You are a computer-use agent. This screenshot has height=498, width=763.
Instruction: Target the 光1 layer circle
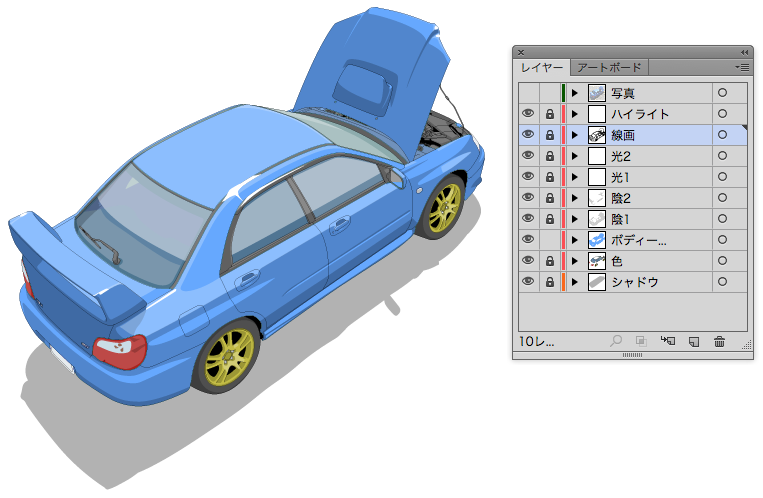(722, 176)
